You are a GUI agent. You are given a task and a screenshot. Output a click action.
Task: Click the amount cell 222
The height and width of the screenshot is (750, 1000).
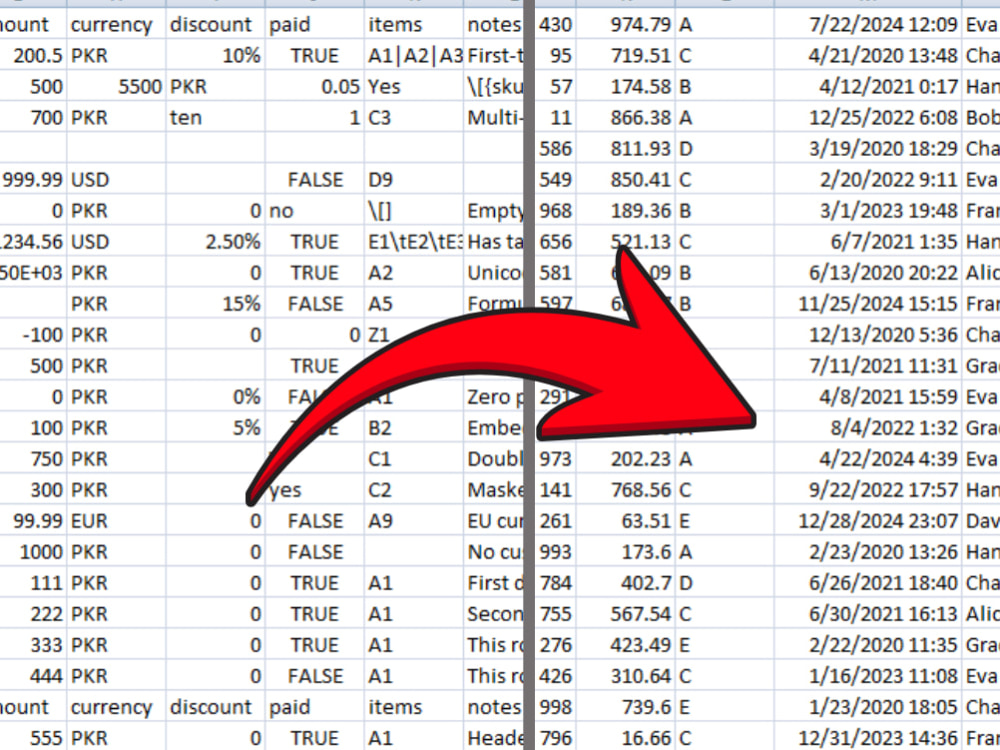pyautogui.click(x=33, y=614)
